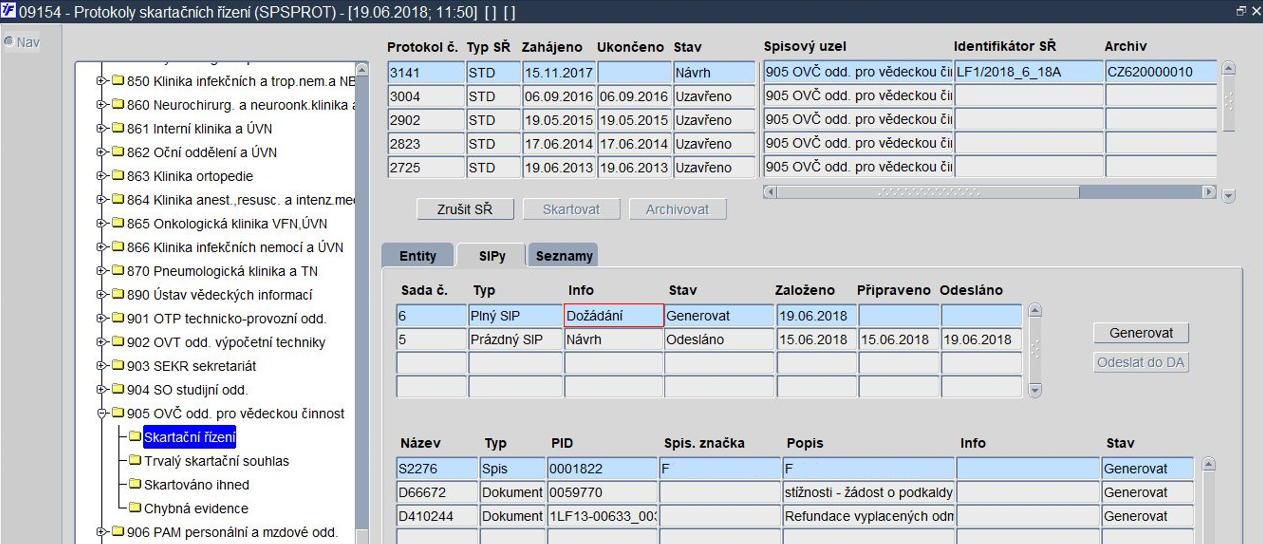Click the Dožádání info field

coord(614,316)
